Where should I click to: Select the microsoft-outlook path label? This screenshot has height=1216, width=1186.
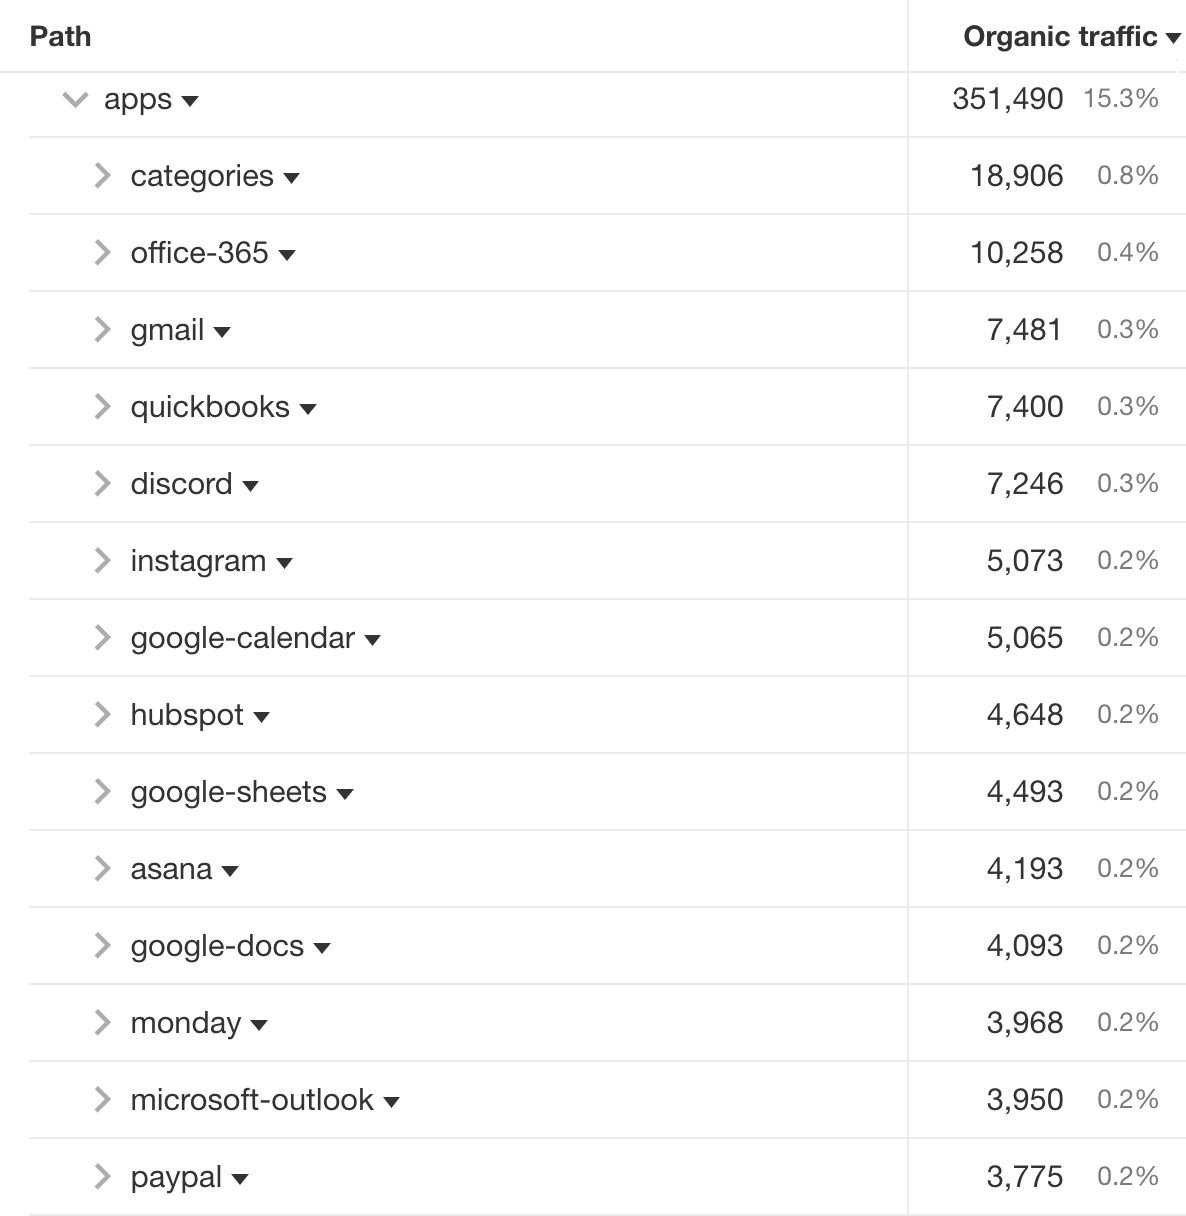251,1099
